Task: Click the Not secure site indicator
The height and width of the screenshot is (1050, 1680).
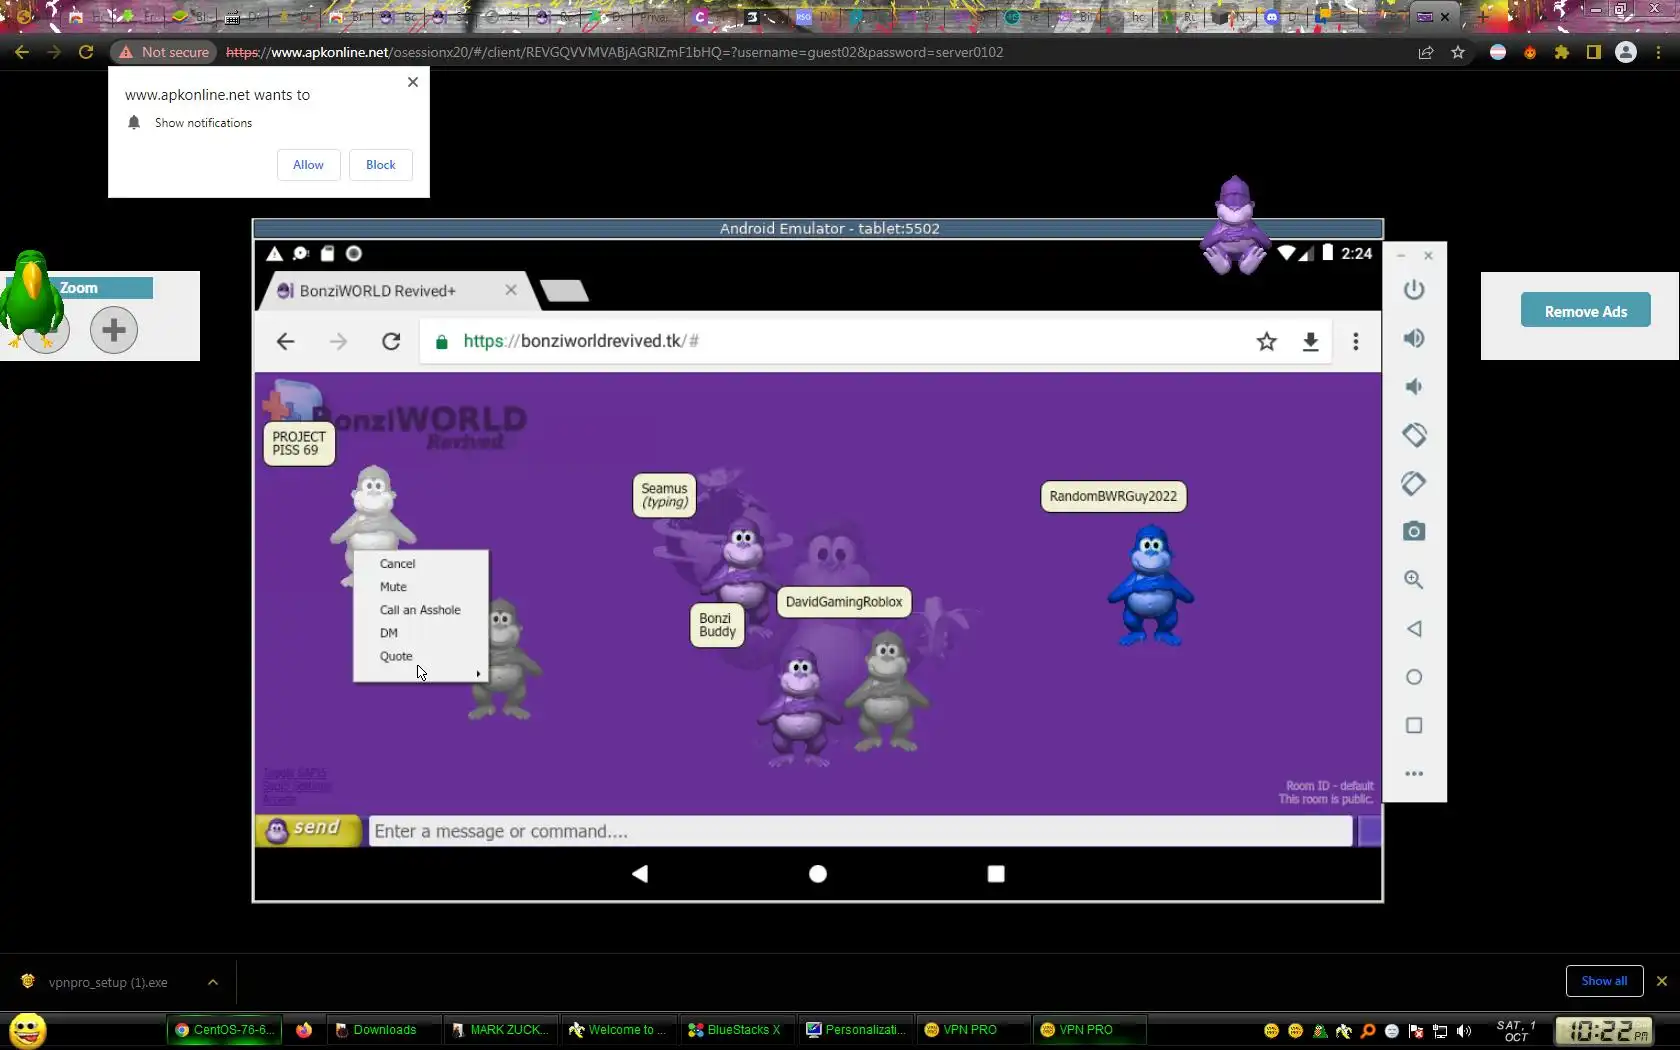Action: click(164, 52)
